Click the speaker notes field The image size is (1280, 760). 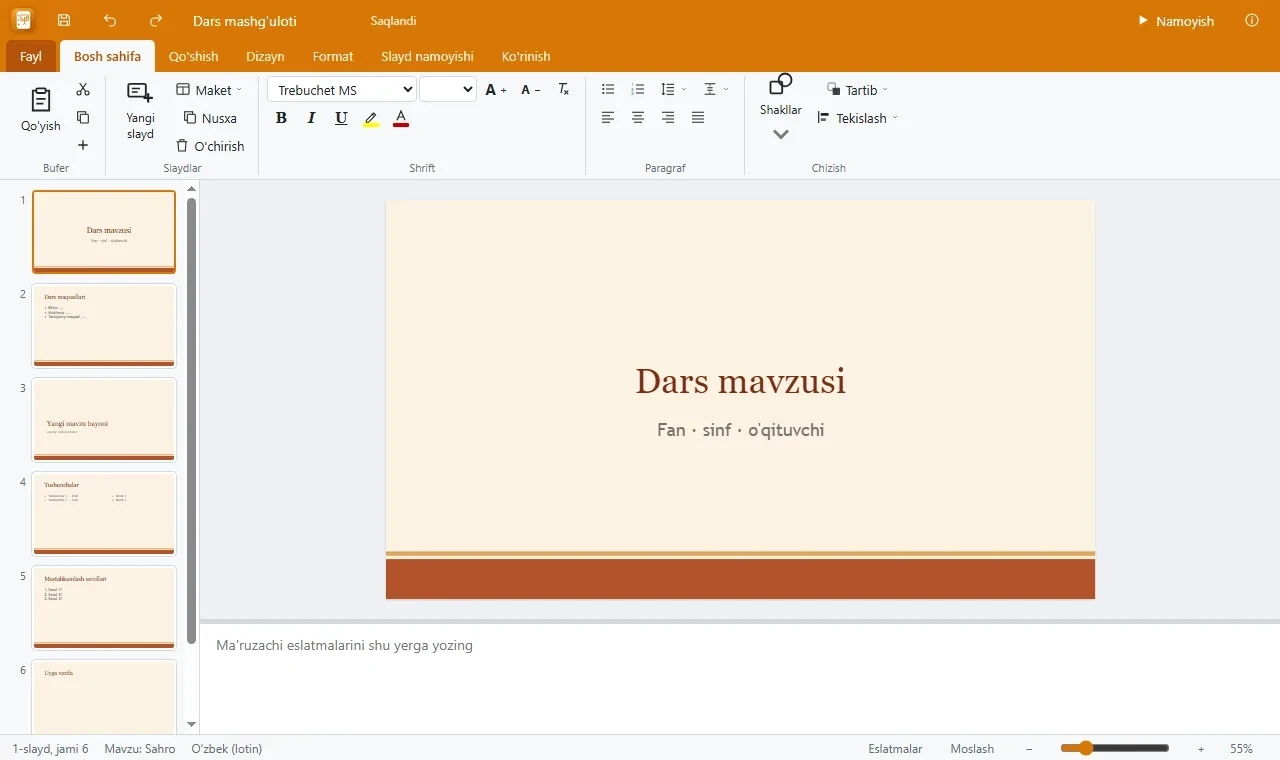tap(740, 679)
